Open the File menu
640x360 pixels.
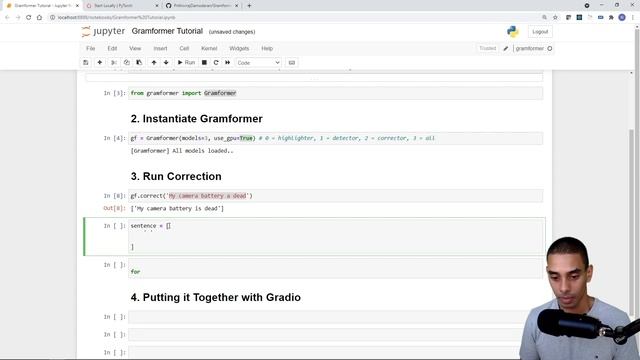(91, 48)
